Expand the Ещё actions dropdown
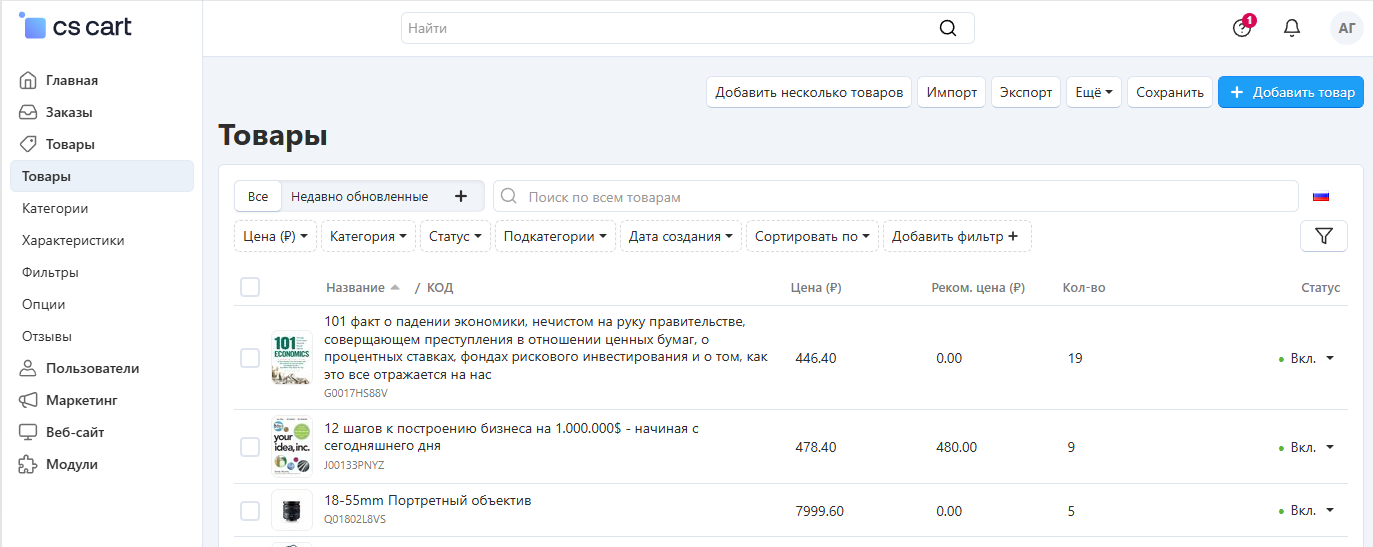Image resolution: width=1373 pixels, height=547 pixels. [x=1094, y=92]
